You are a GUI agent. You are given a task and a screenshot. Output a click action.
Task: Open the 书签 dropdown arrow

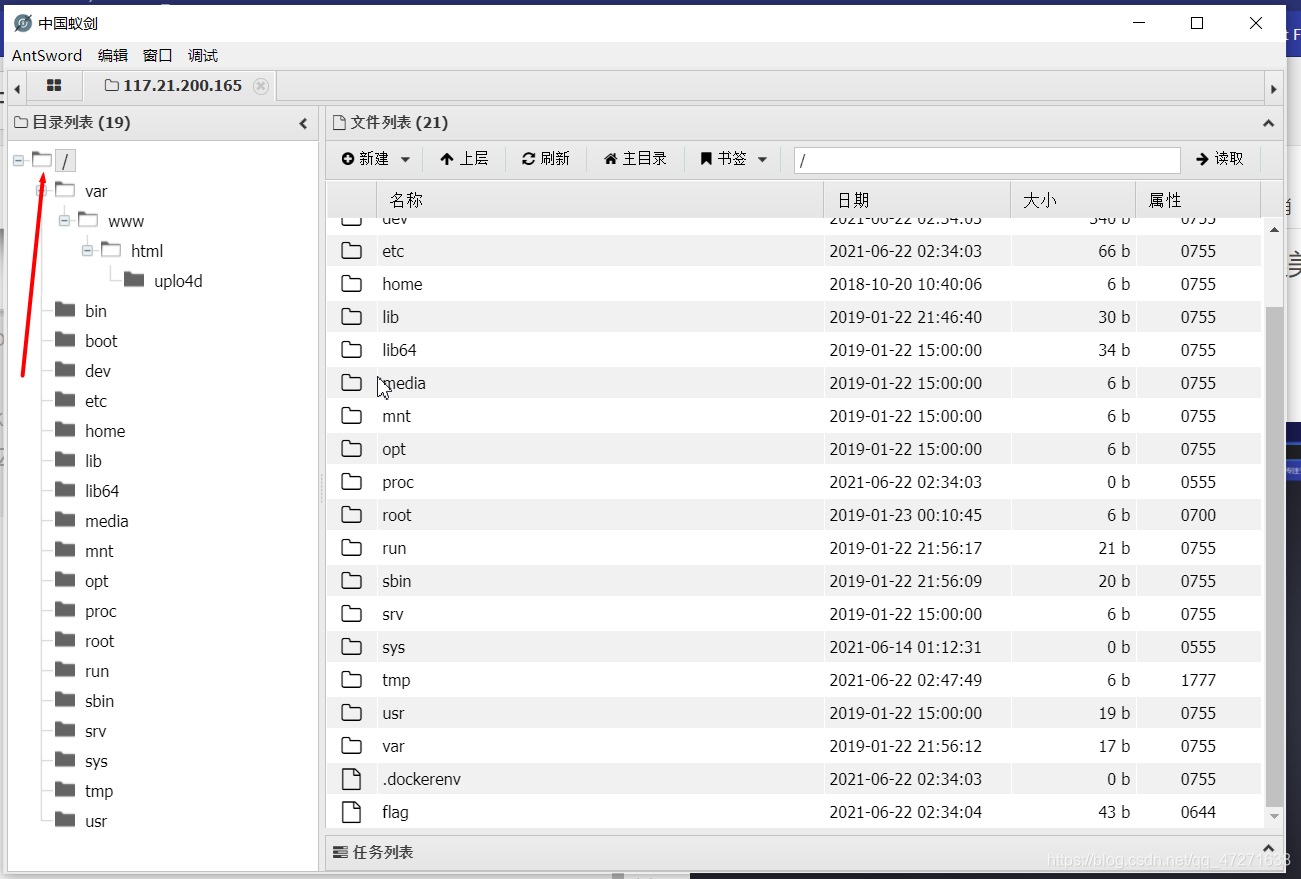click(762, 160)
